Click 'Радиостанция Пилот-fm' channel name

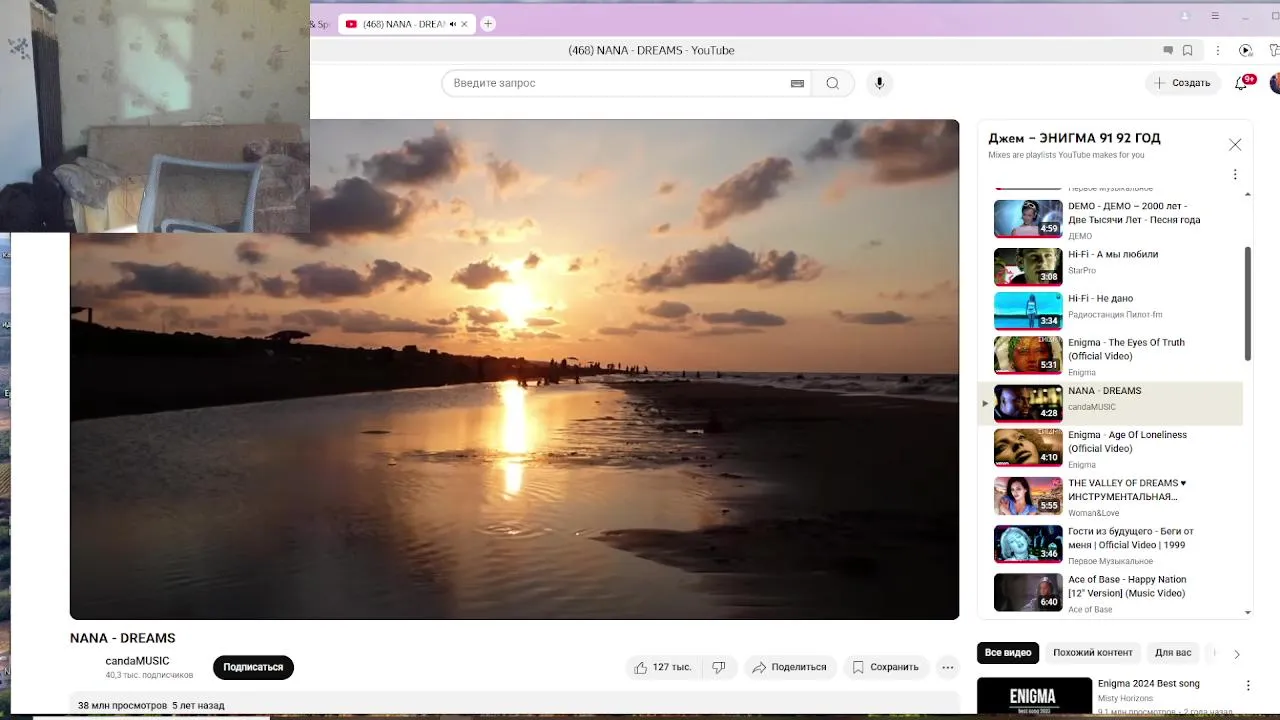(1115, 315)
